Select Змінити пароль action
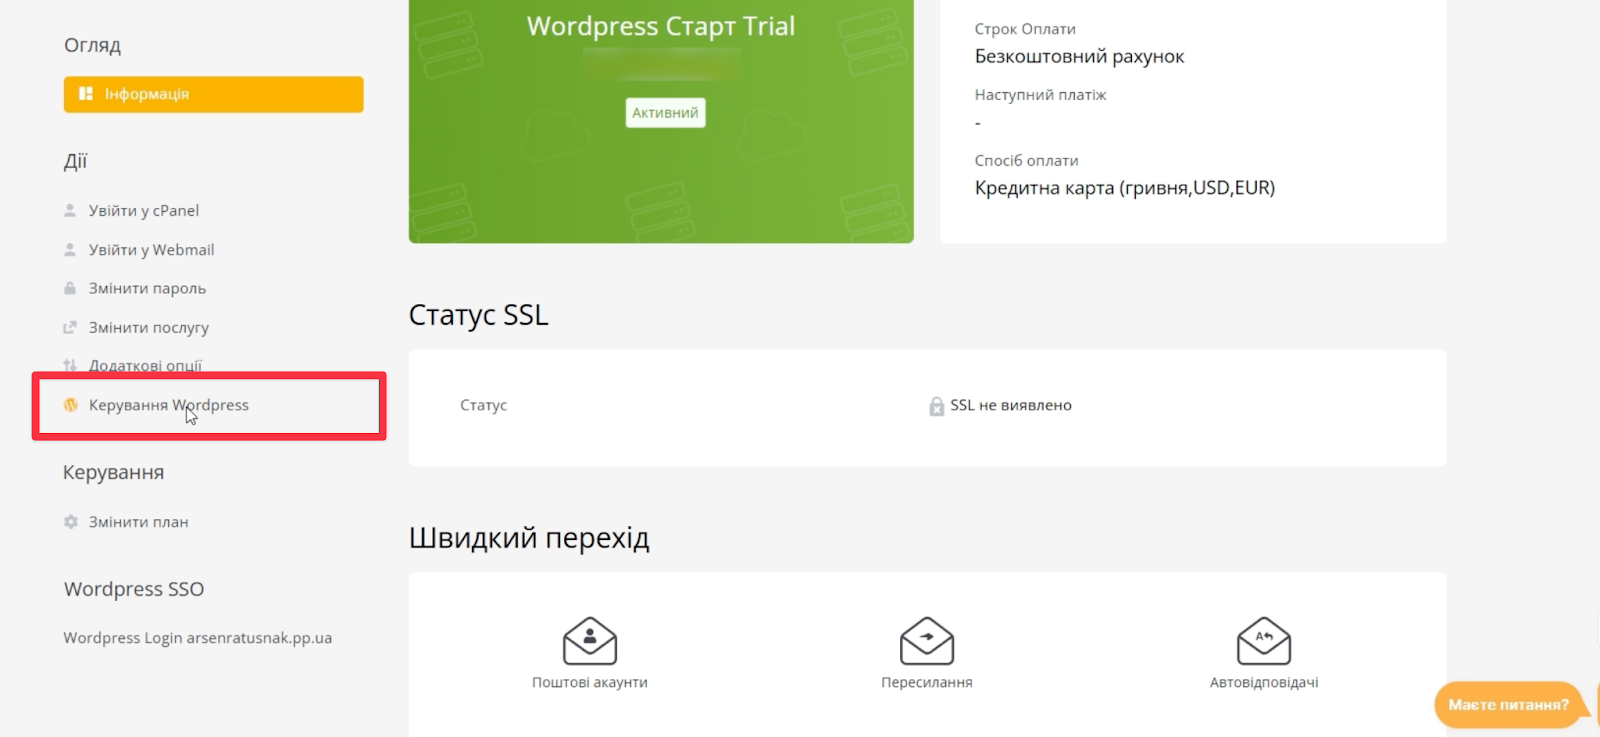The width and height of the screenshot is (1600, 737). (x=147, y=289)
